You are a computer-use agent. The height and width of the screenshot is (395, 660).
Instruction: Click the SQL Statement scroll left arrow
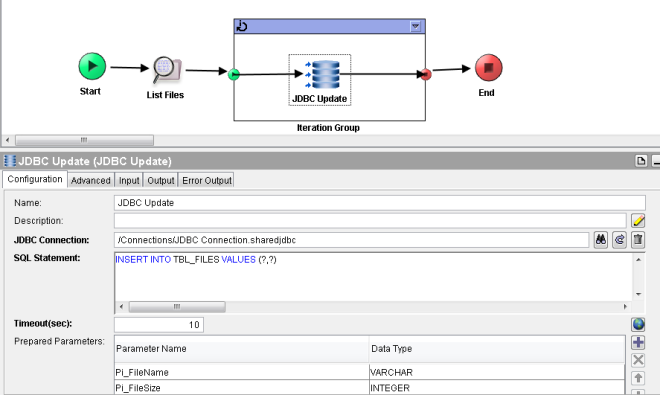(x=121, y=307)
